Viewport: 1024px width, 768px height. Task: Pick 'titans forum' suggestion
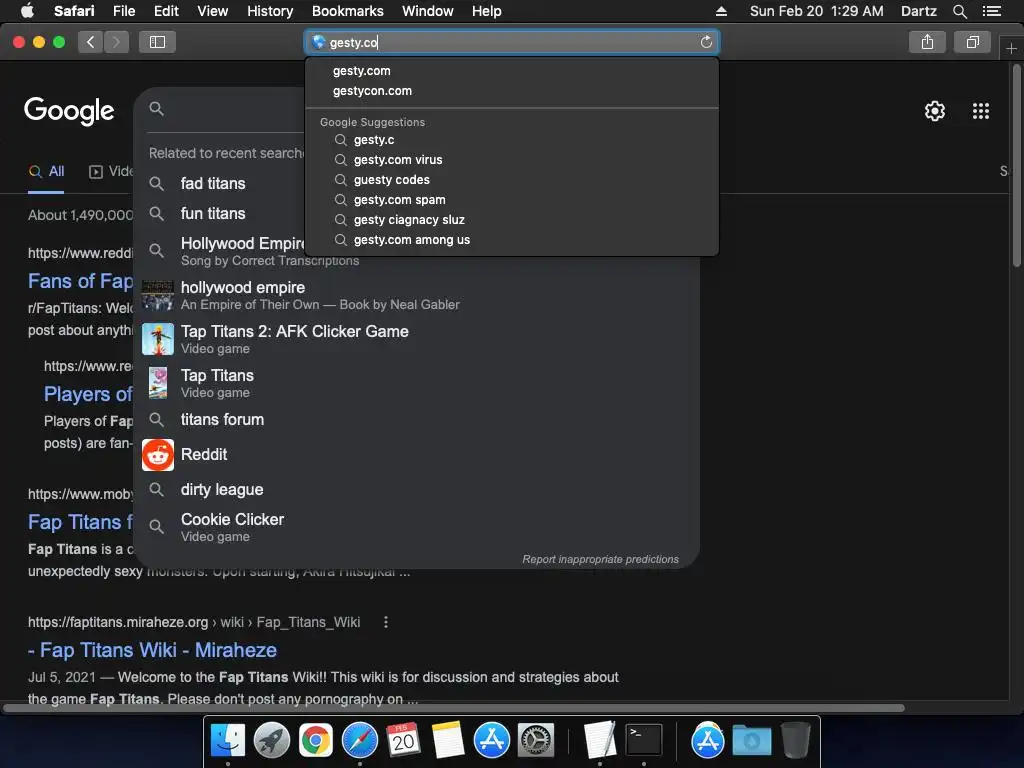[417, 419]
